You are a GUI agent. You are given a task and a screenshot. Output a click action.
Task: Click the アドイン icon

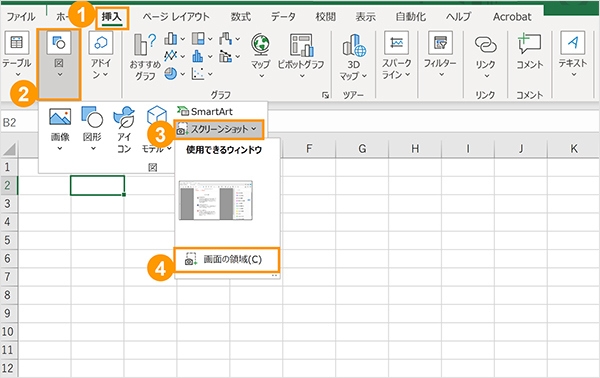point(101,43)
